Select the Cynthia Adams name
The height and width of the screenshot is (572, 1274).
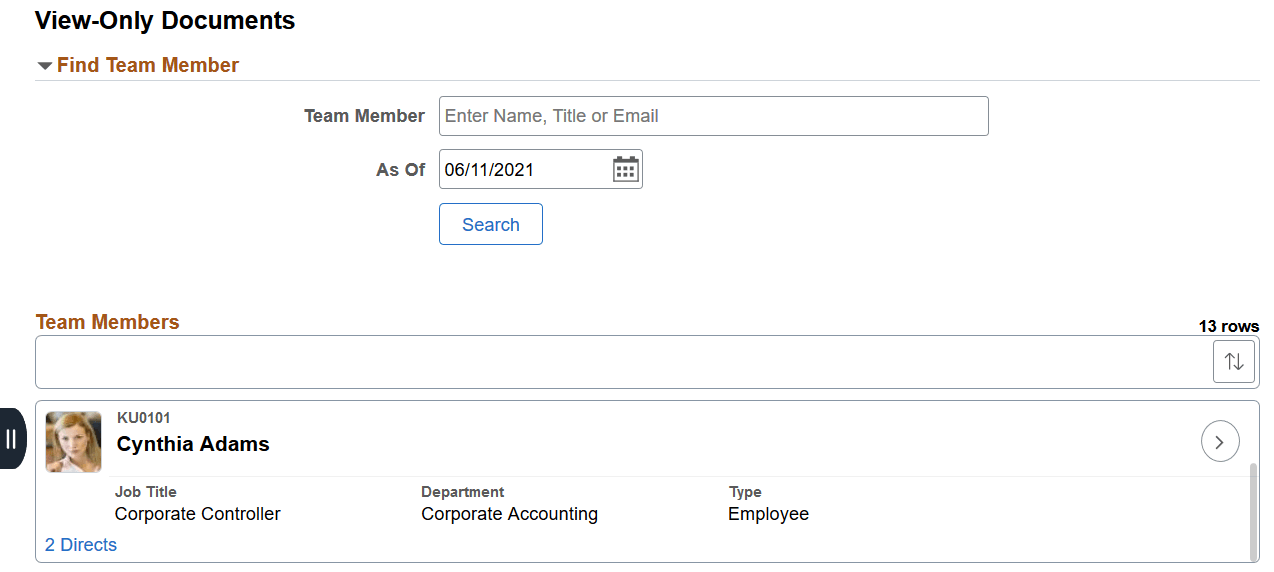[x=193, y=445]
